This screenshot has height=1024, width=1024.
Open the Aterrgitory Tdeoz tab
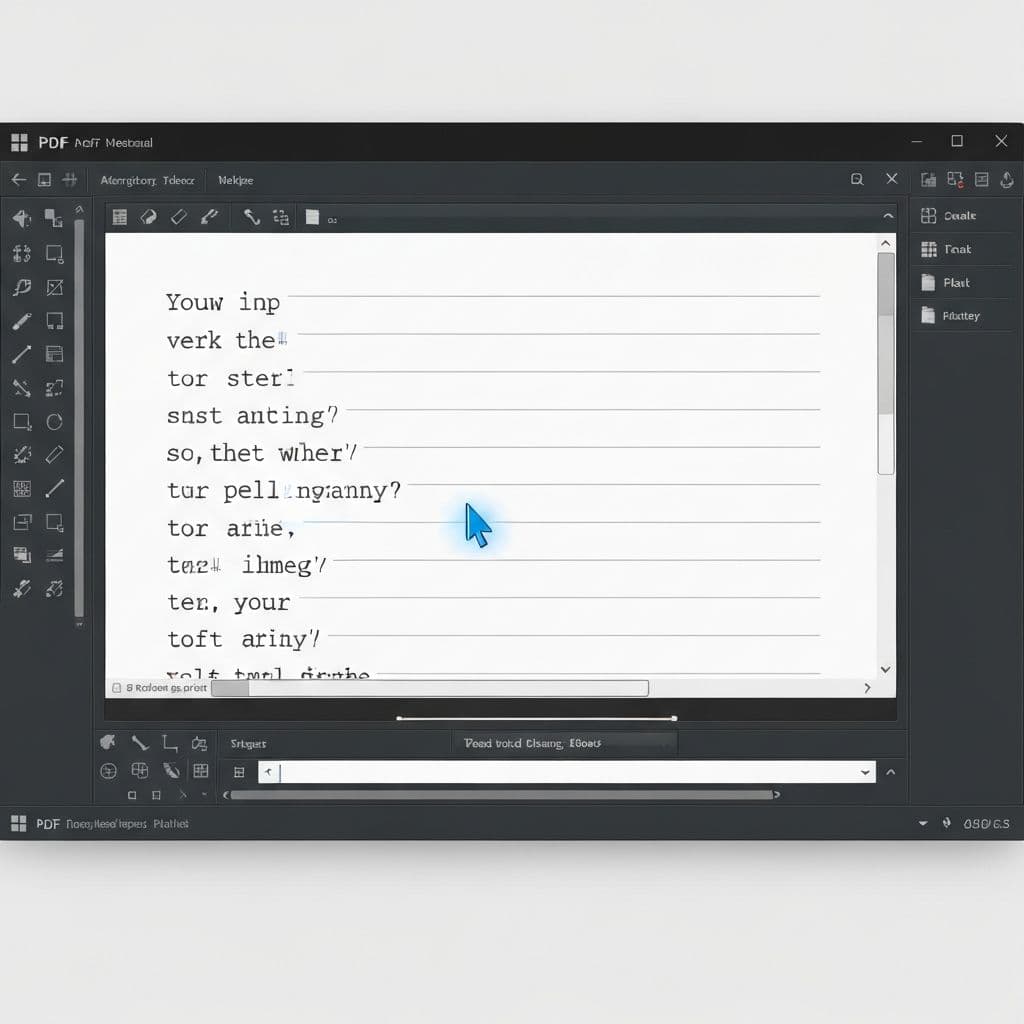(147, 181)
